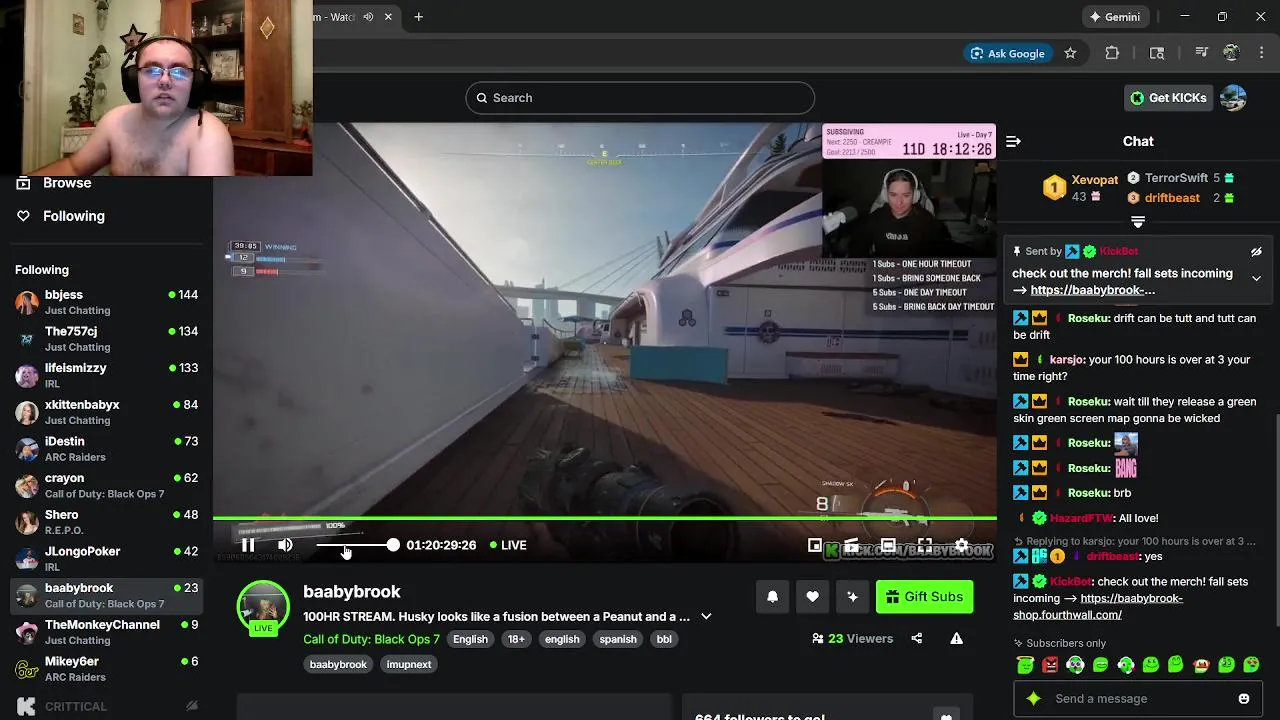Open emoji picker in chat input
Screen dimensions: 1280x720
coord(1244,699)
